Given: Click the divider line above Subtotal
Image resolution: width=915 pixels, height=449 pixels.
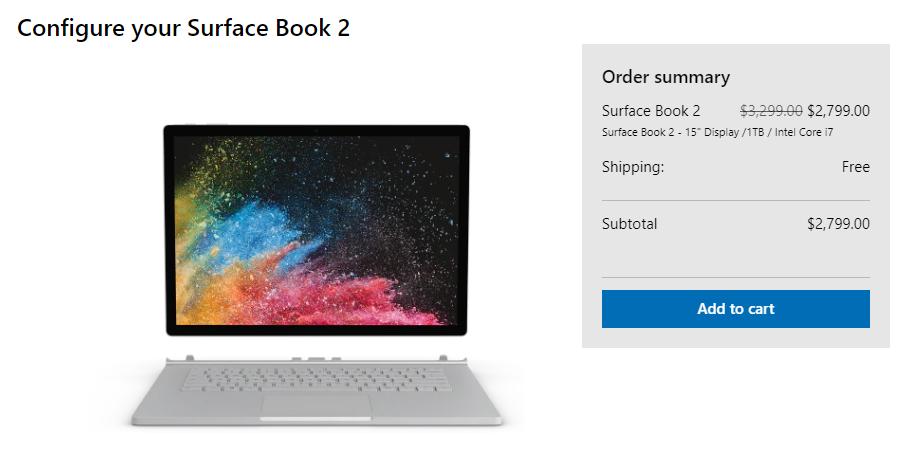Looking at the screenshot, I should coord(735,201).
